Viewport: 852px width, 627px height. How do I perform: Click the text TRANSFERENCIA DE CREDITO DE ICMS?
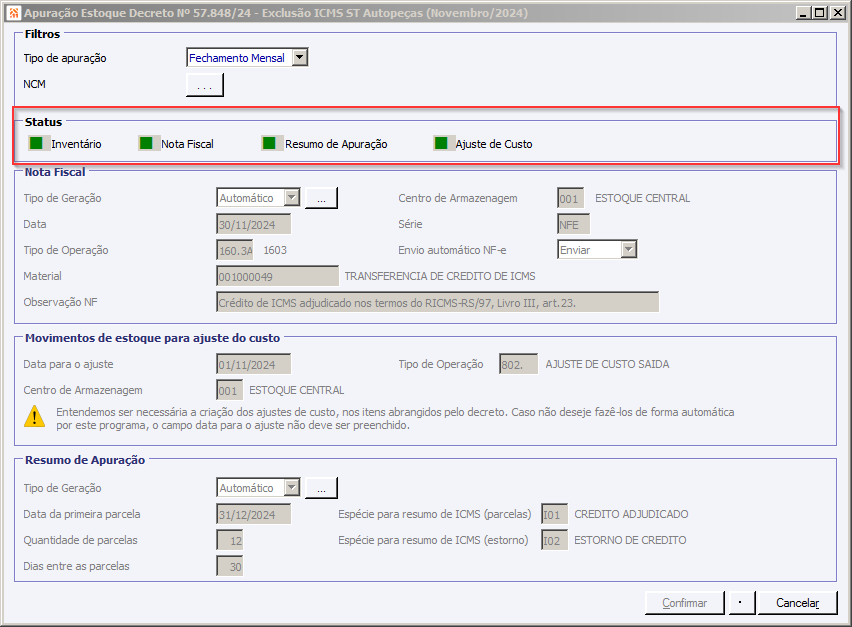[440, 276]
